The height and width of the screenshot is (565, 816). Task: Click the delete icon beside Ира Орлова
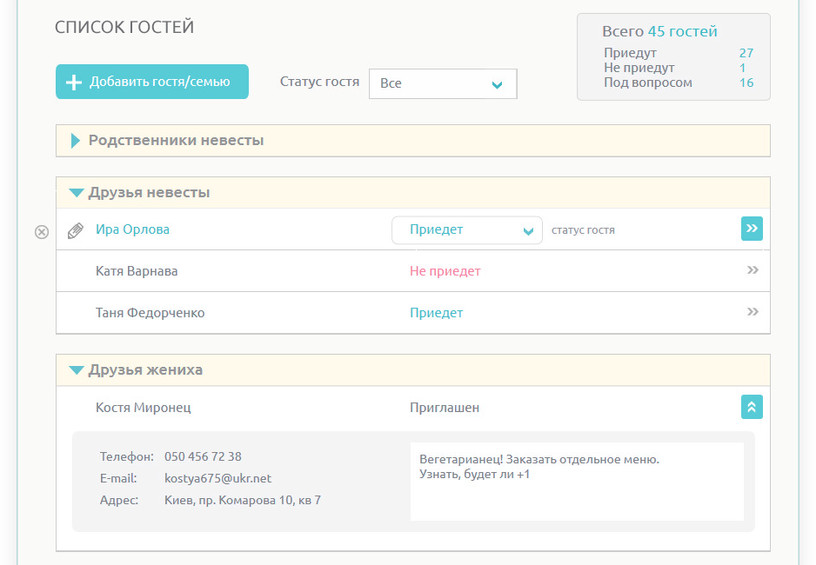pyautogui.click(x=41, y=232)
